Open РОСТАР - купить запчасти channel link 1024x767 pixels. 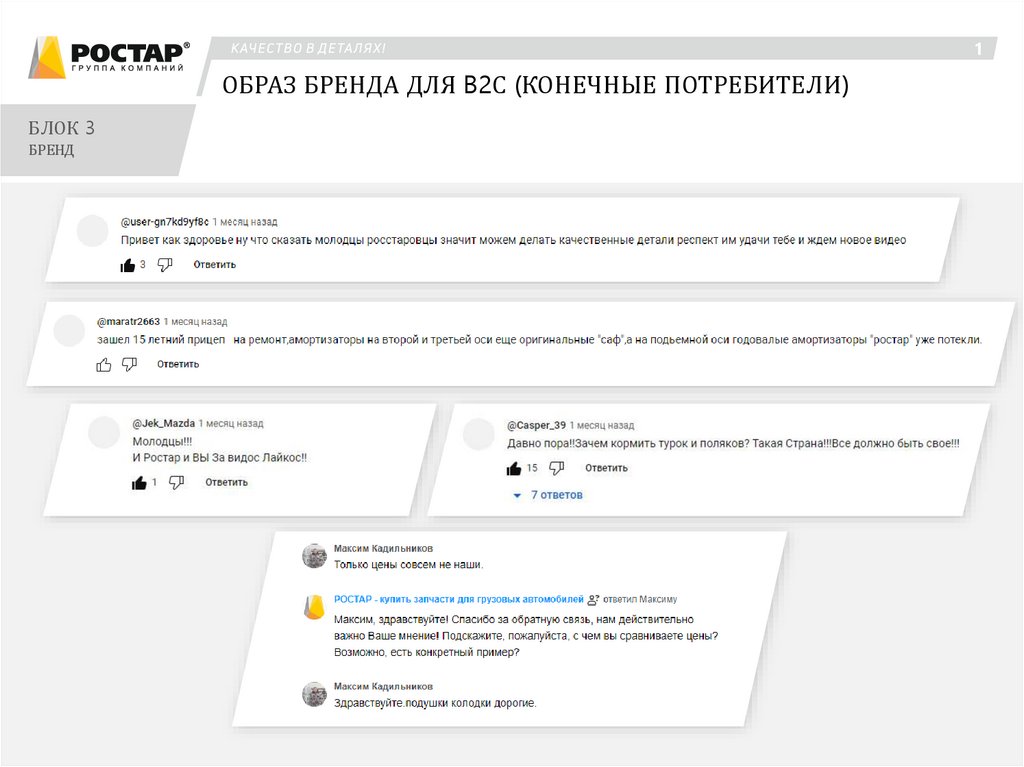coord(458,600)
